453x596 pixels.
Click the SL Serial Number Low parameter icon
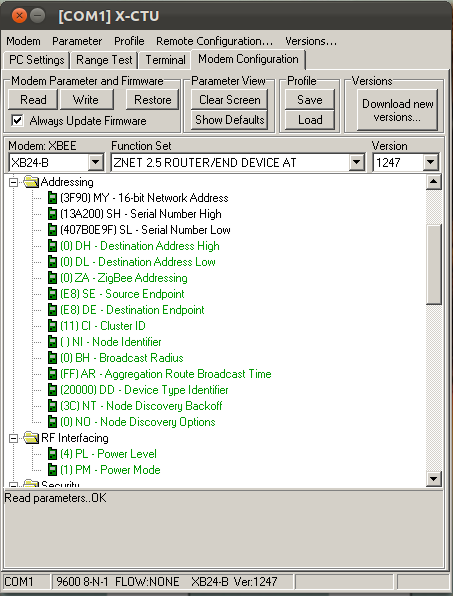pos(52,230)
